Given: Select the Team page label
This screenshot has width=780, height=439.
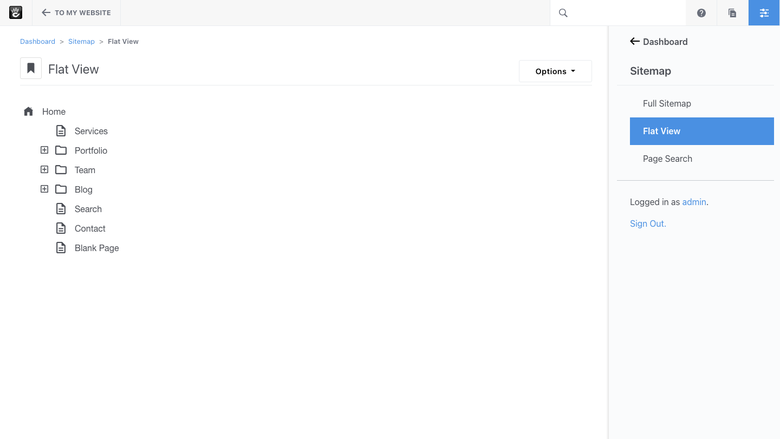Looking at the screenshot, I should (85, 170).
